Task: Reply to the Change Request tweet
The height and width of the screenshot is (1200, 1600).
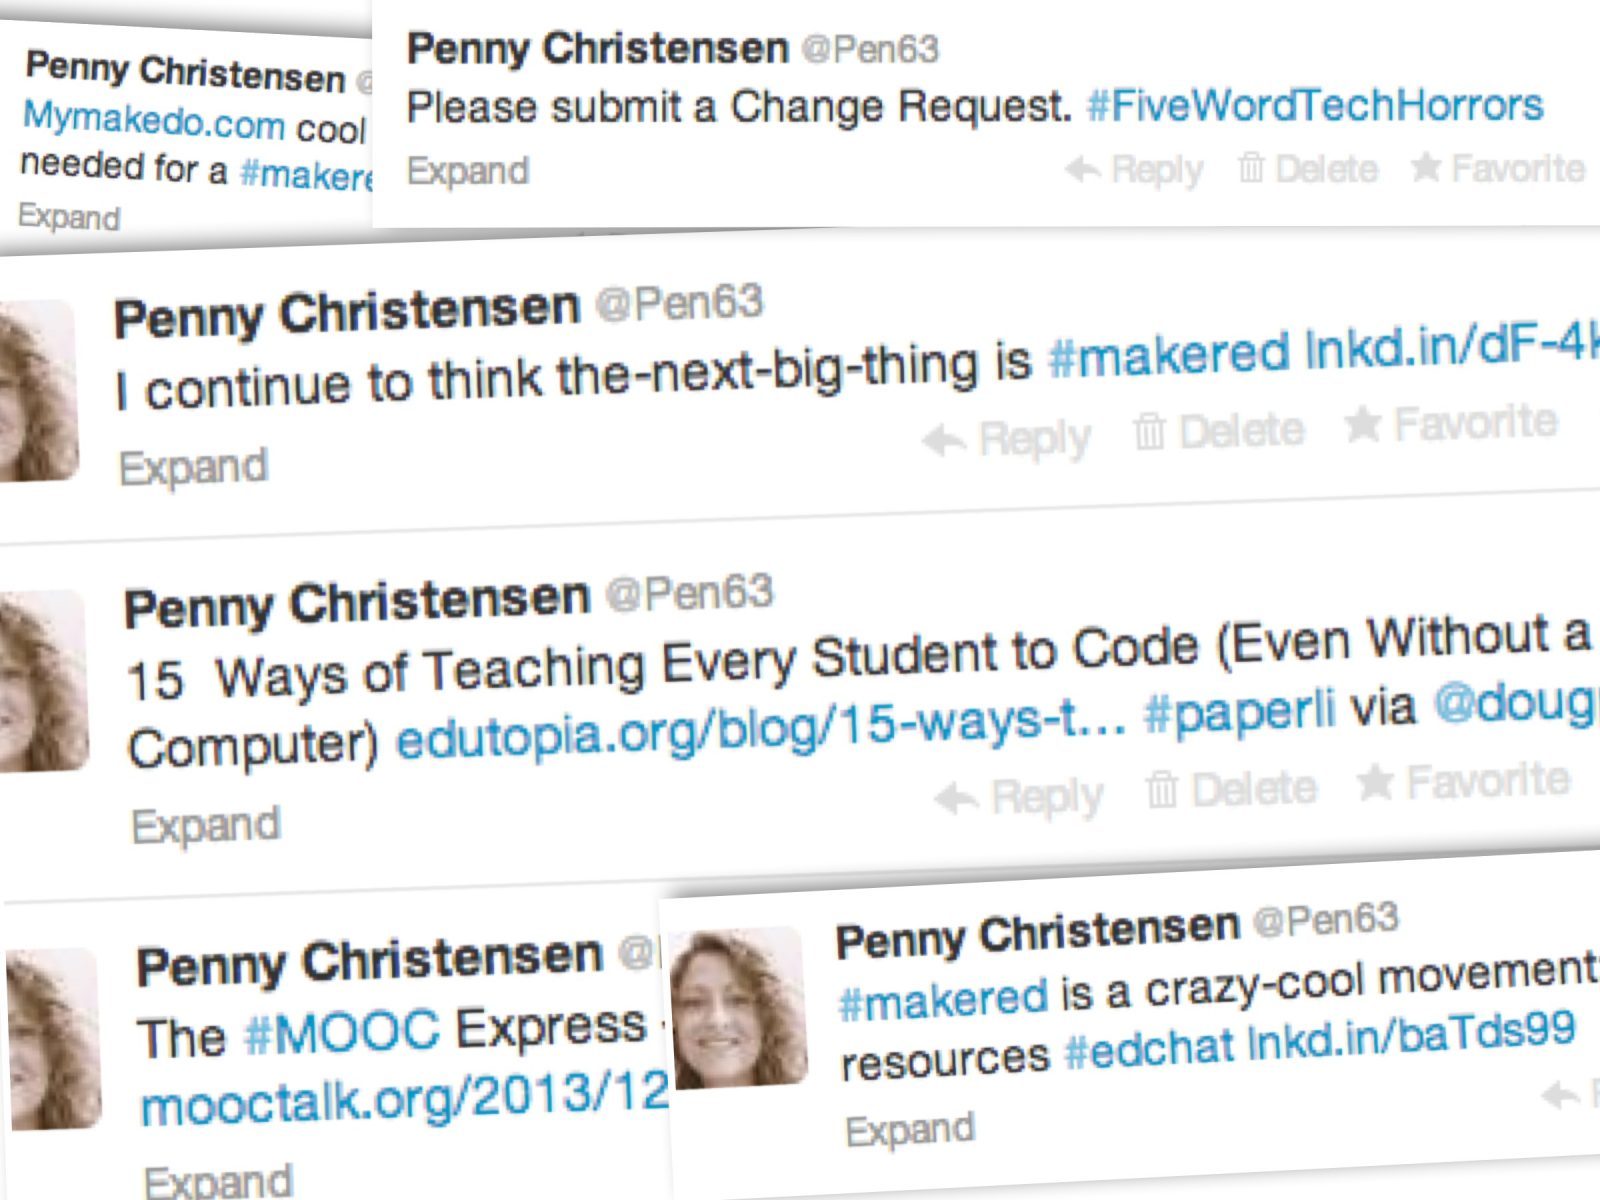Action: coord(1134,169)
